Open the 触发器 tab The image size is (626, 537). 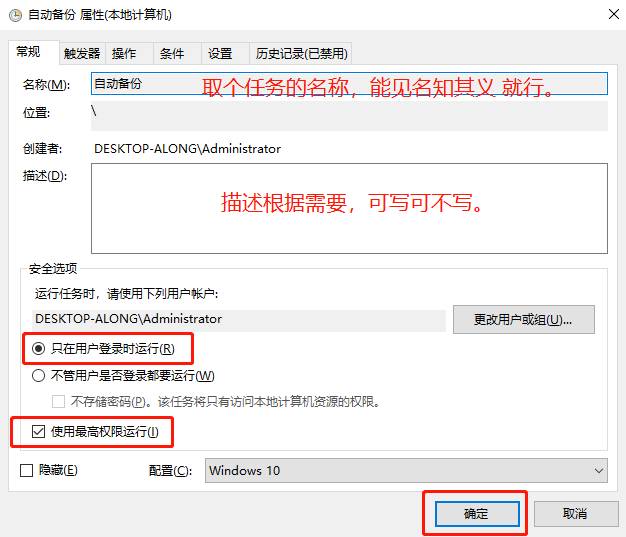click(82, 54)
